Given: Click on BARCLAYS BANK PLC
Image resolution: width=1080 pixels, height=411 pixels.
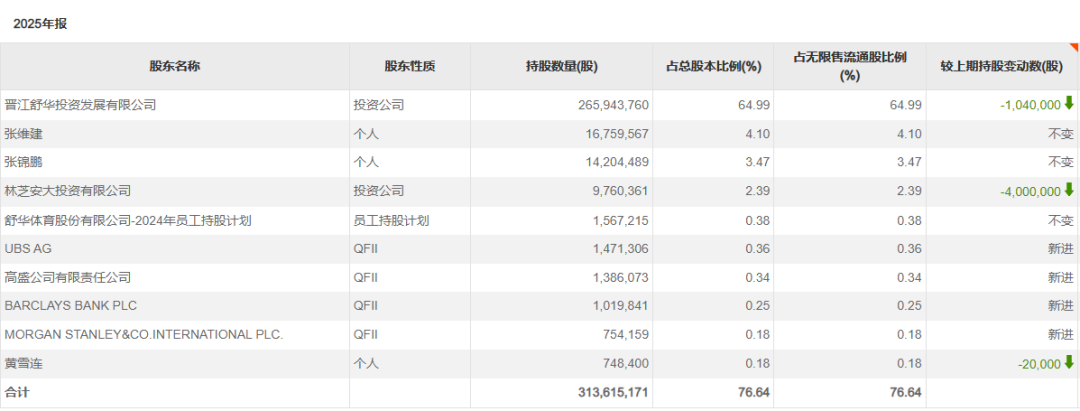Looking at the screenshot, I should (x=65, y=306).
